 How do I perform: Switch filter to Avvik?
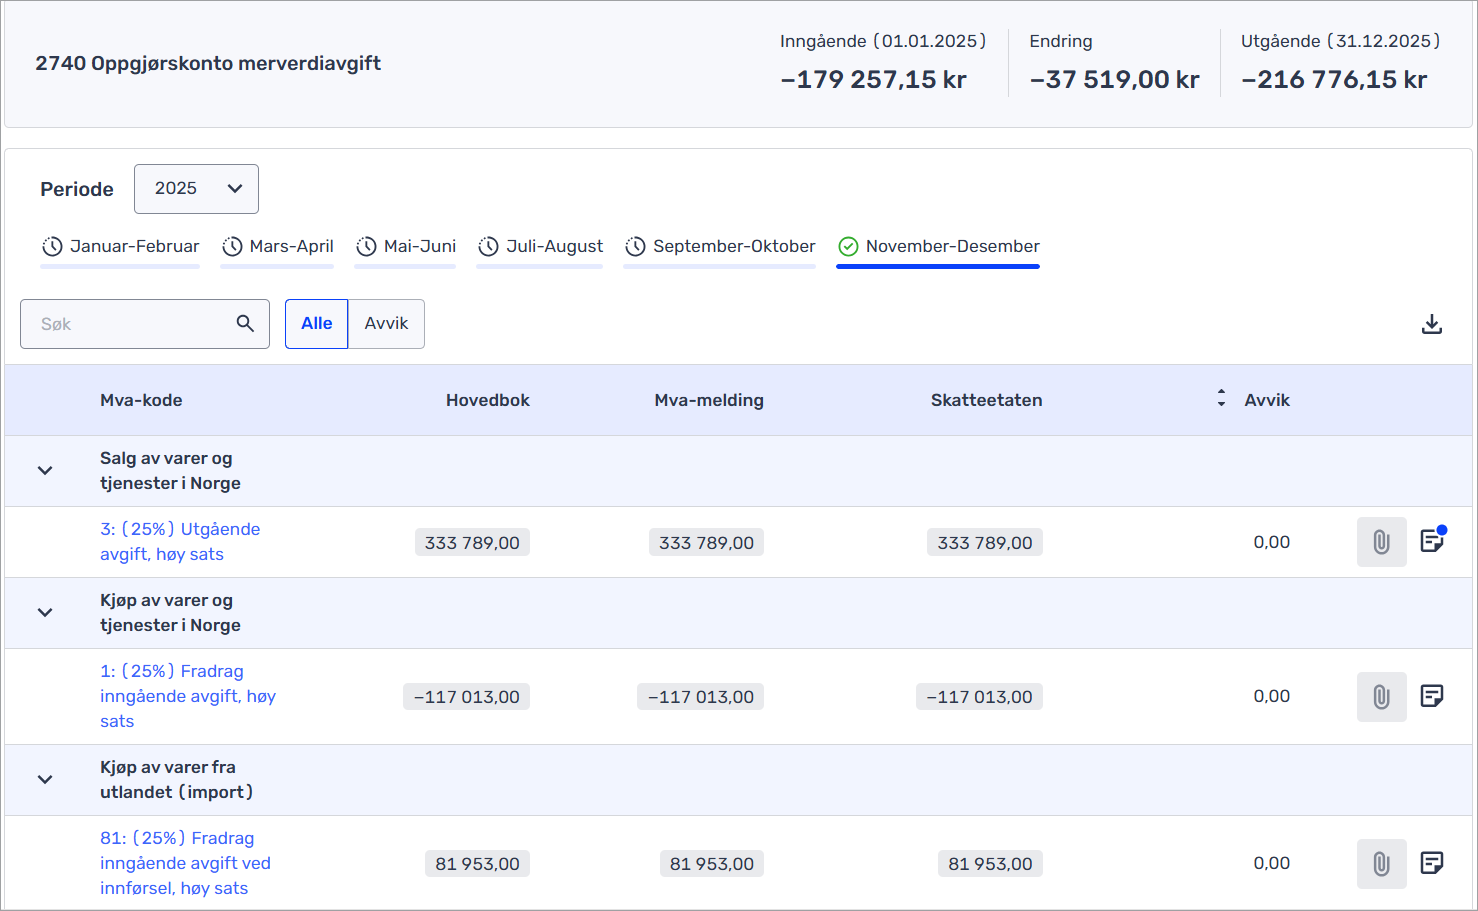386,324
